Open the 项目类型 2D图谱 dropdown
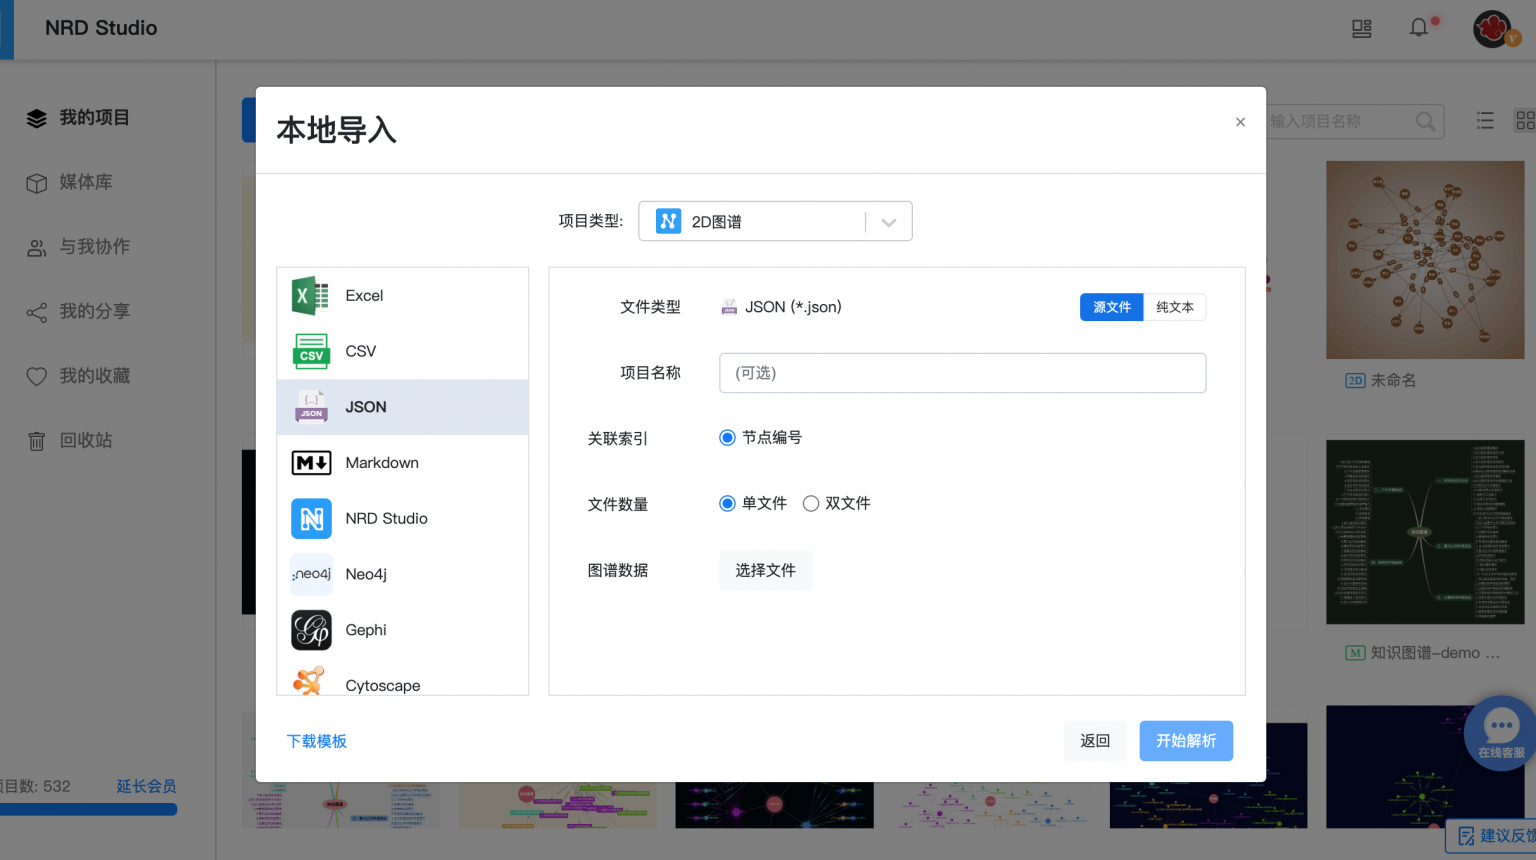Screen dimensions: 1536x860 [x=775, y=220]
